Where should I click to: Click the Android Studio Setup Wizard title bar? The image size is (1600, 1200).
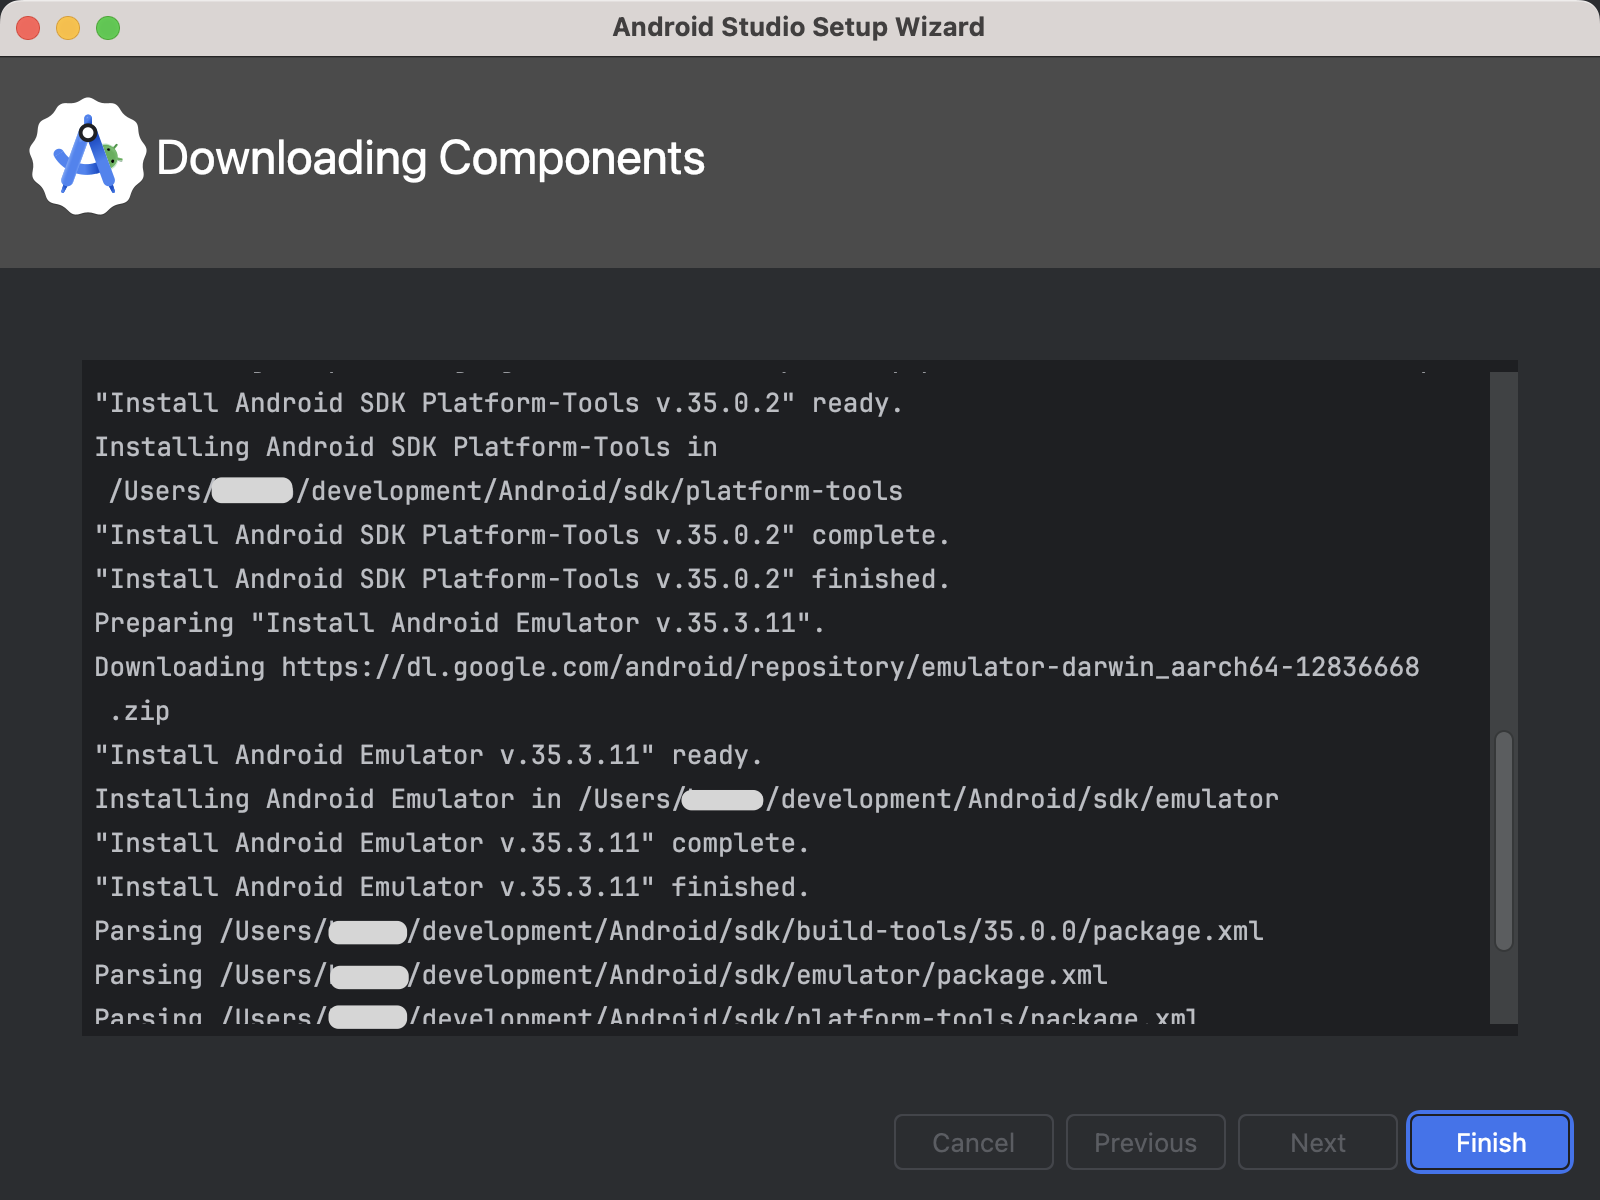tap(800, 27)
